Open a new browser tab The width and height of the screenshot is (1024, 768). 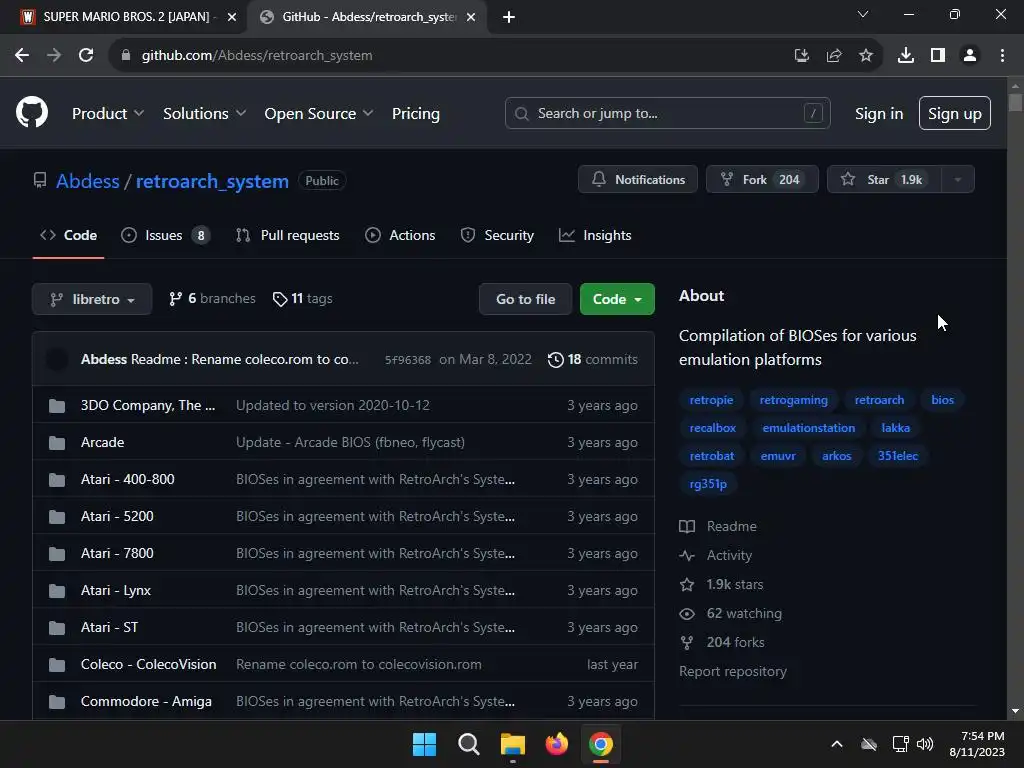click(509, 17)
